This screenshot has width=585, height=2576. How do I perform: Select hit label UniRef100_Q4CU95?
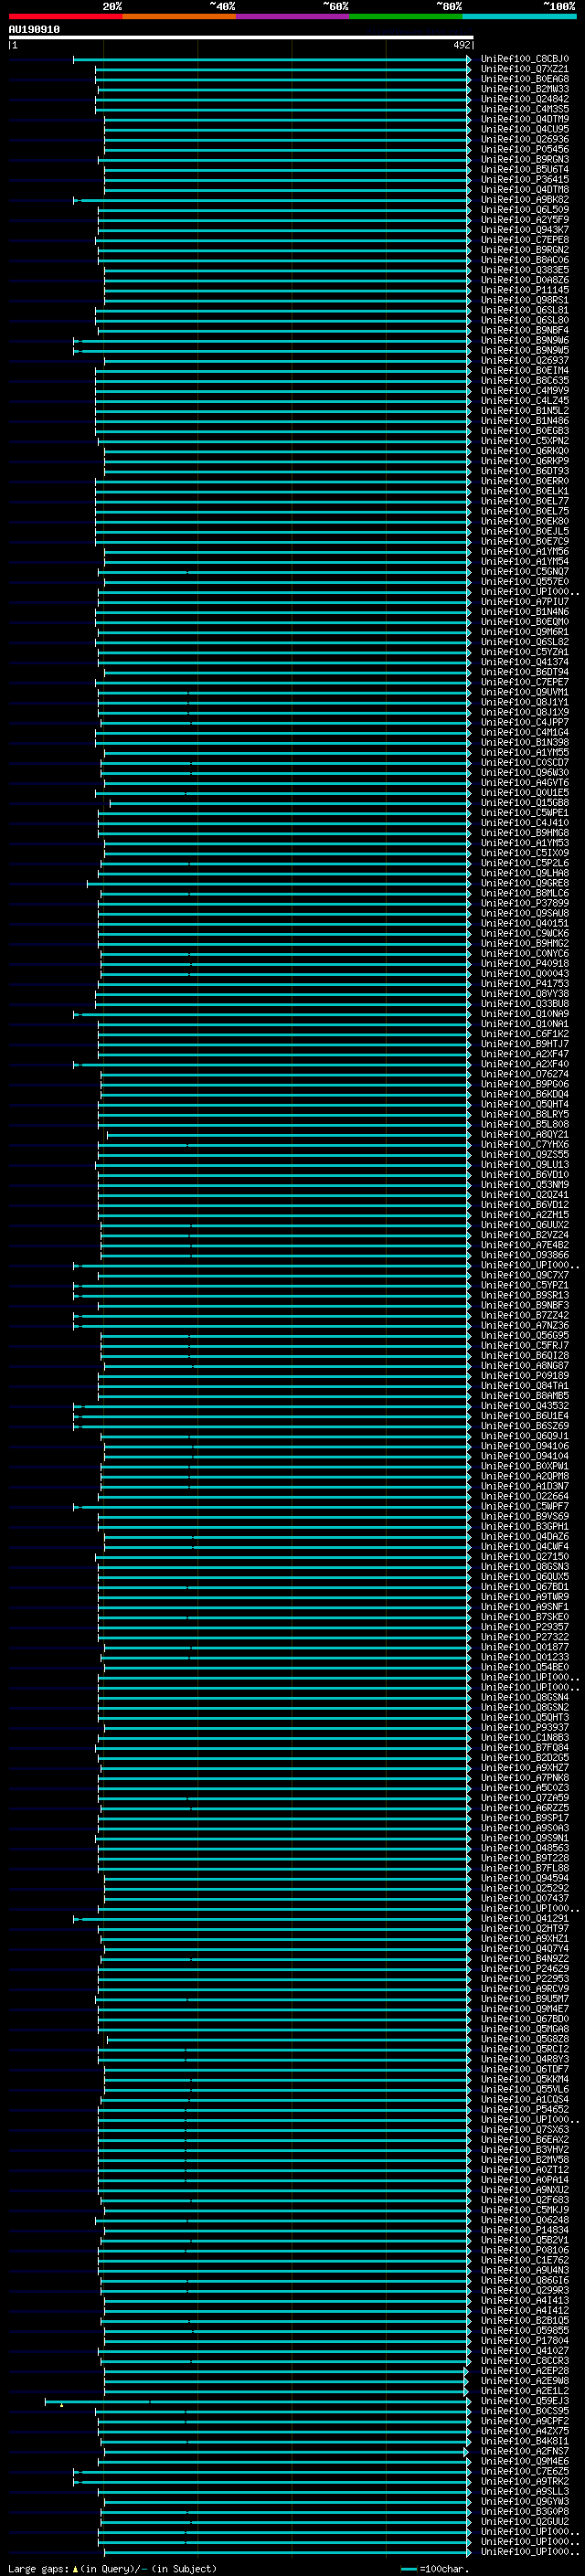pos(524,129)
